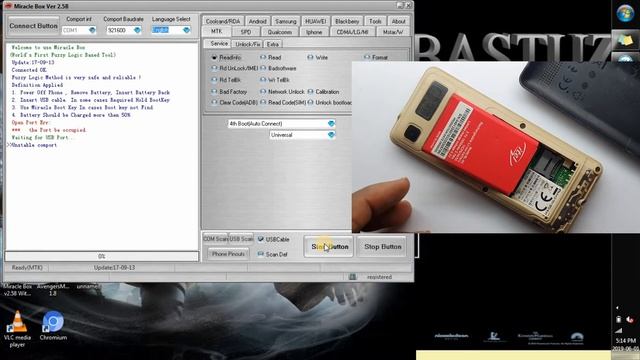Switch to the HUAWEI tab

[316, 21]
